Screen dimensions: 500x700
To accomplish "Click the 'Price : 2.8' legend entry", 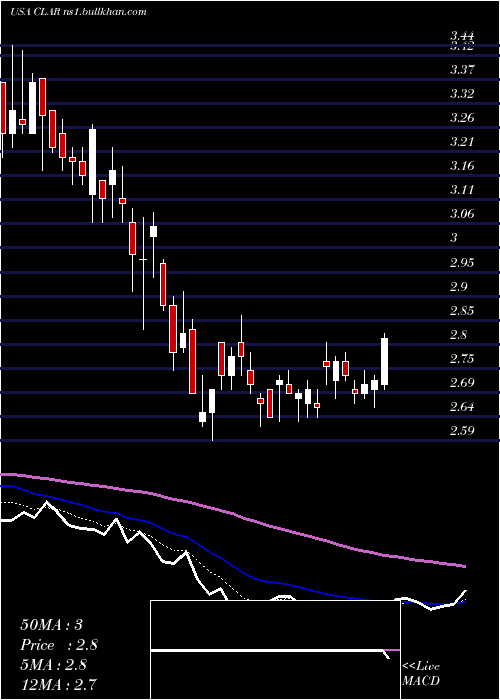I will 59,645.
